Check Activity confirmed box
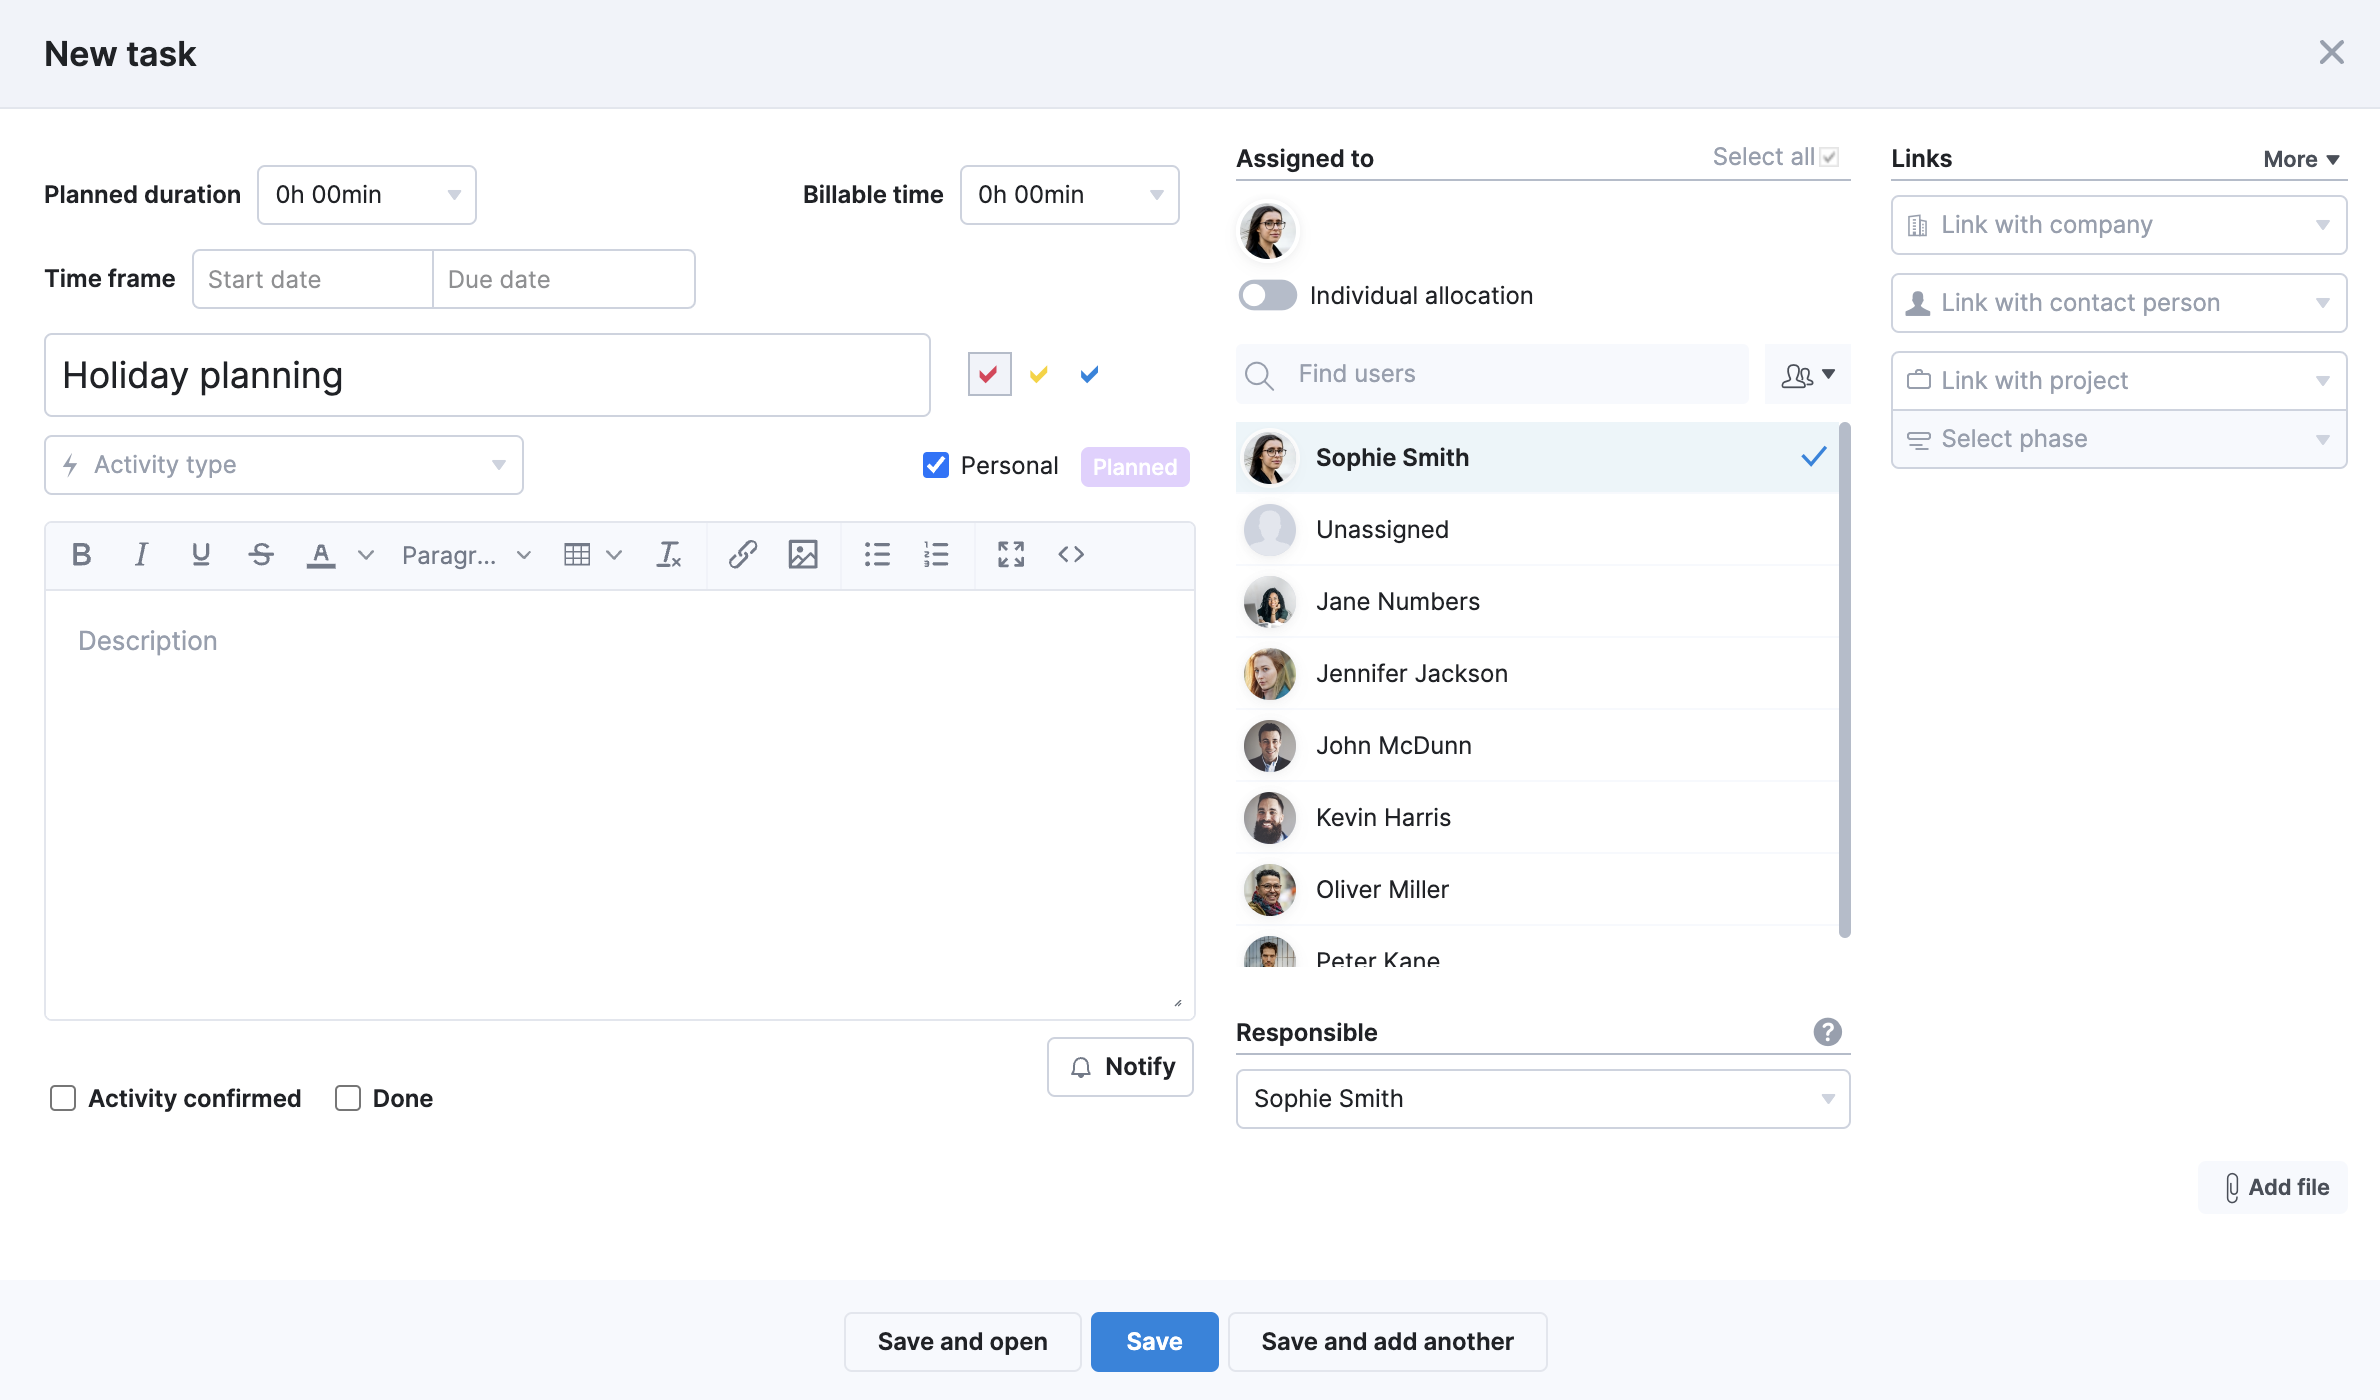The image size is (2380, 1400). point(63,1098)
